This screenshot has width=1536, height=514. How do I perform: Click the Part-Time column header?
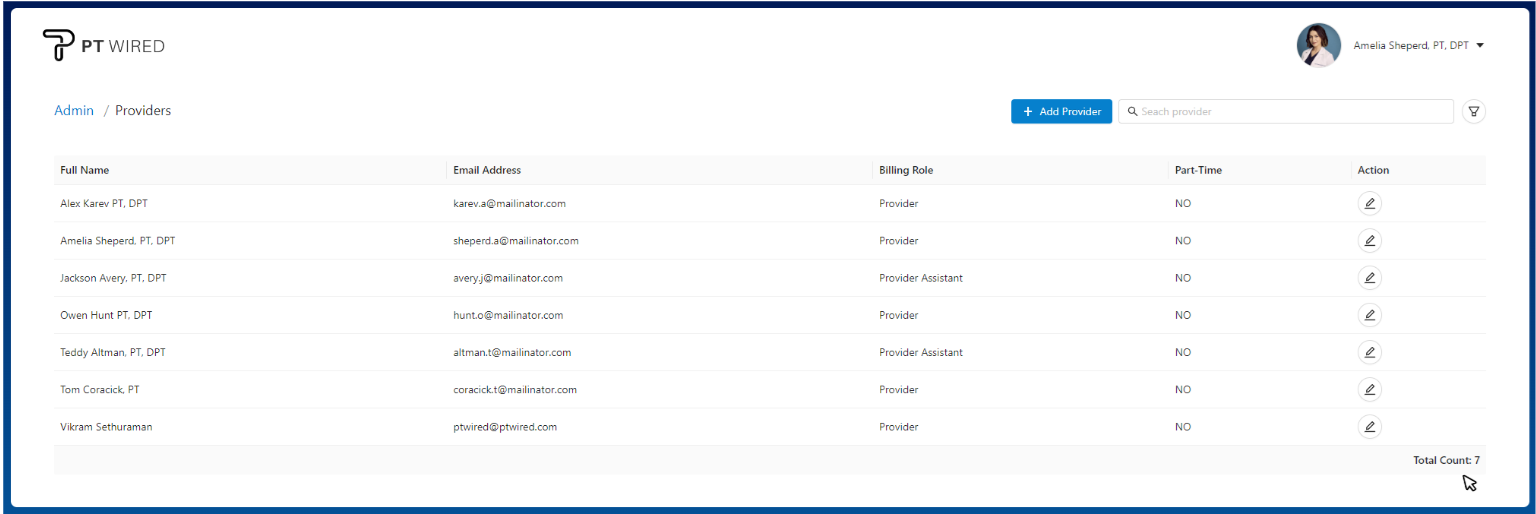point(1198,170)
